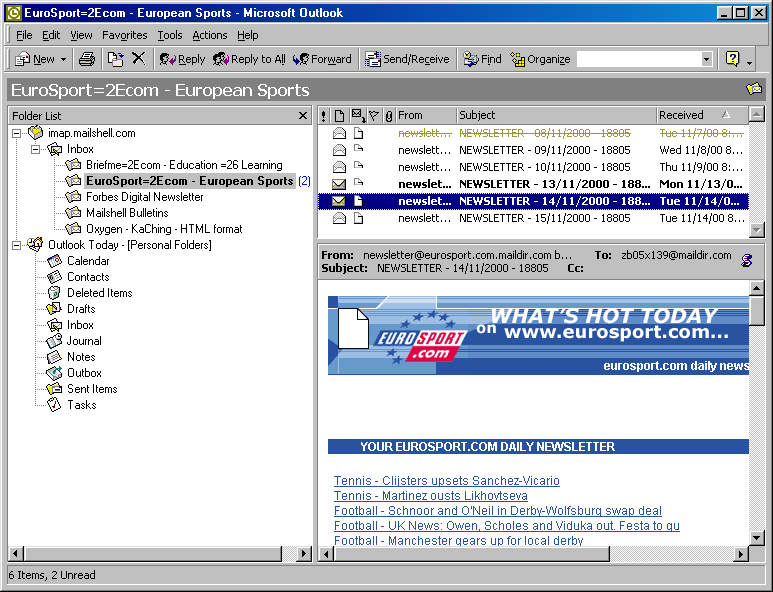Click the Send/Receive button
The image size is (773, 592).
pyautogui.click(x=407, y=60)
